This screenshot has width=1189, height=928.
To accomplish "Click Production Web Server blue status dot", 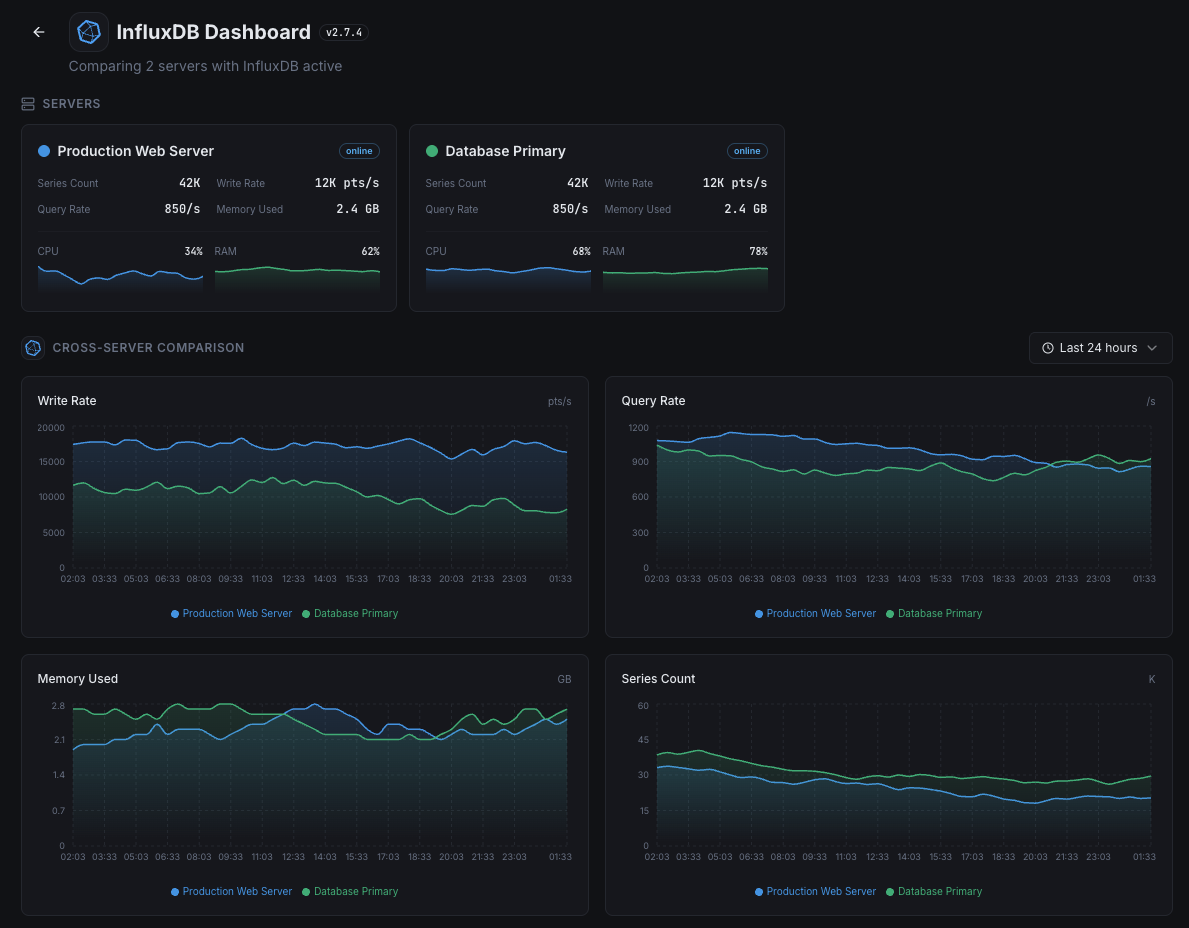I will (44, 151).
